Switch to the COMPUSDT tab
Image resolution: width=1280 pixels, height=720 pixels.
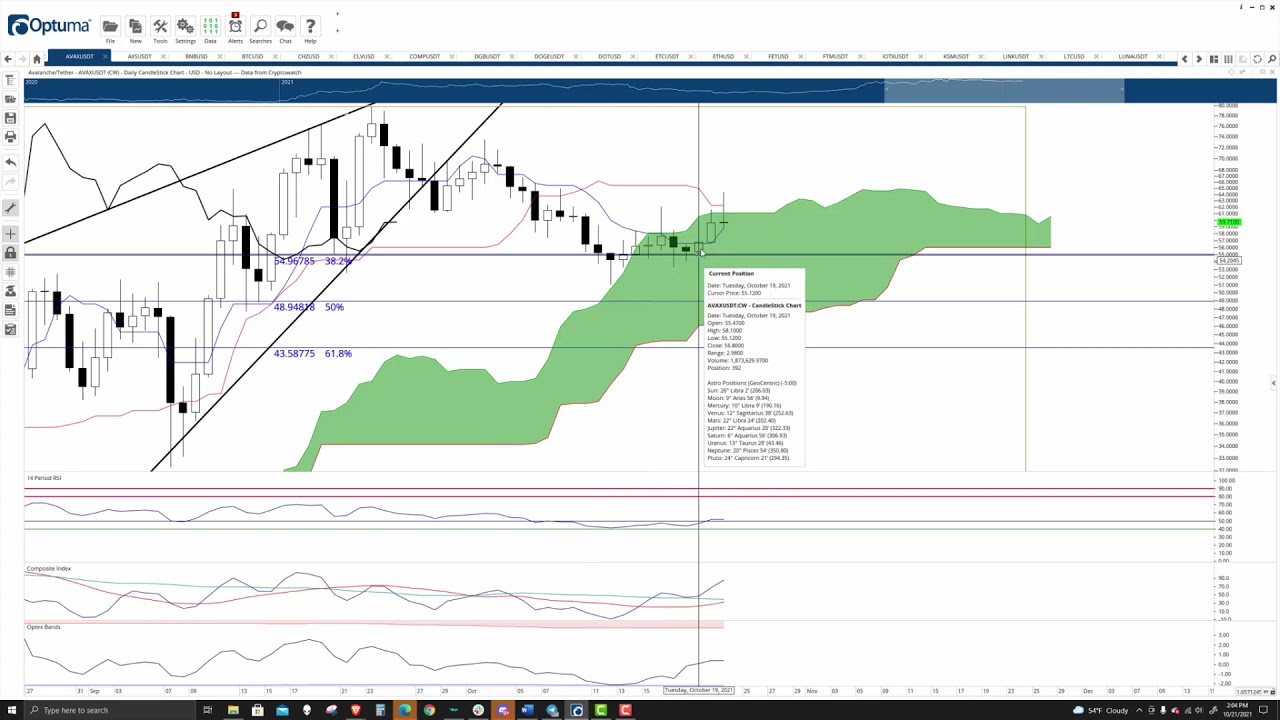coord(424,57)
